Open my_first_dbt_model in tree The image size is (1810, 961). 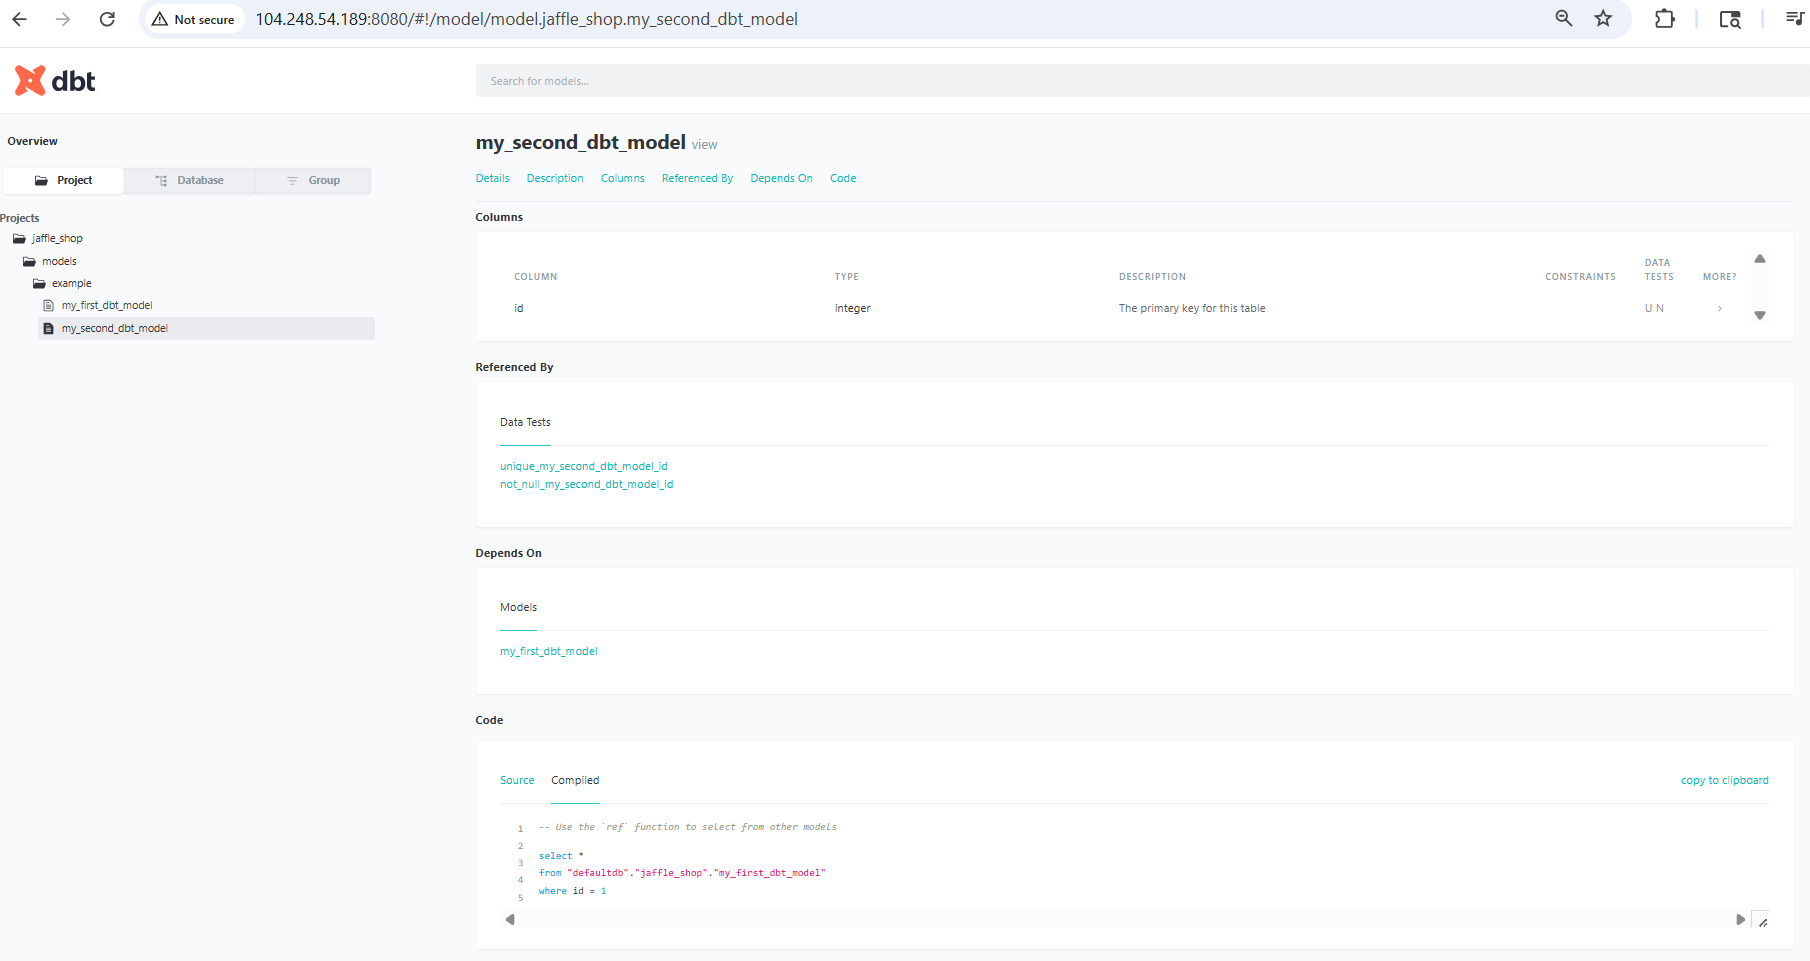point(107,306)
